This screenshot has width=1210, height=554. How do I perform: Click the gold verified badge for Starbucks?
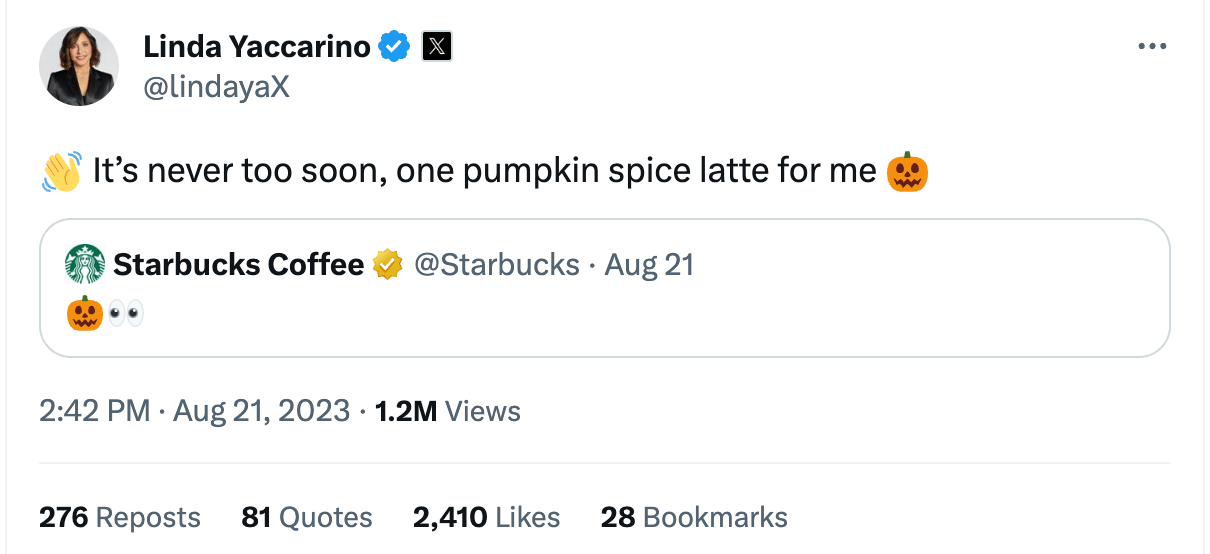(387, 264)
